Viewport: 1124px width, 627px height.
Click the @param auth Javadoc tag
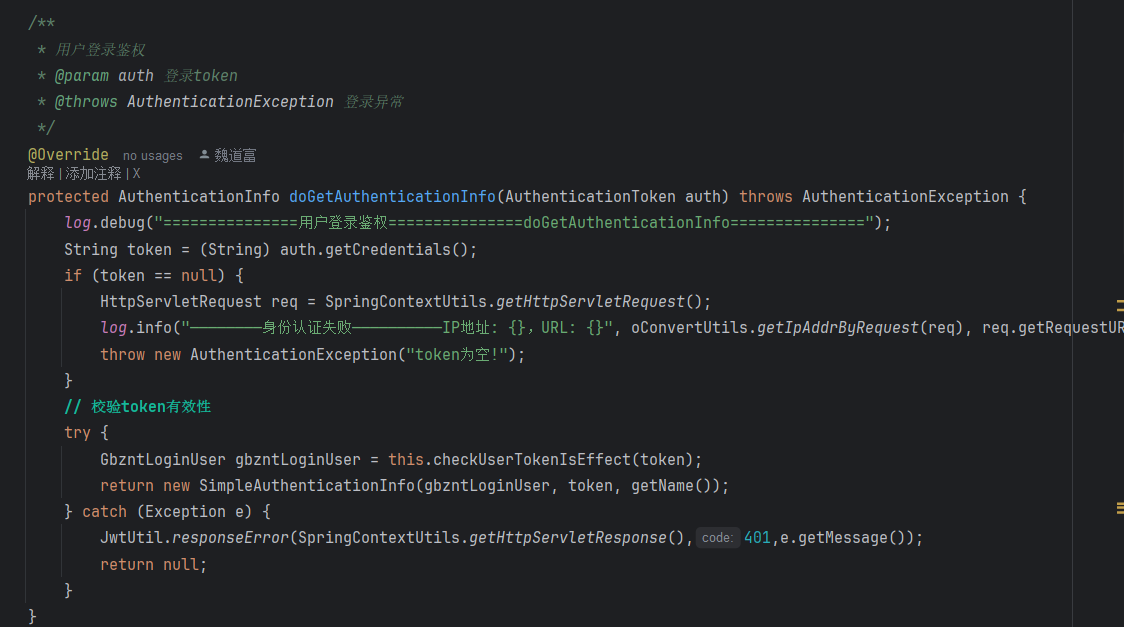coord(104,76)
